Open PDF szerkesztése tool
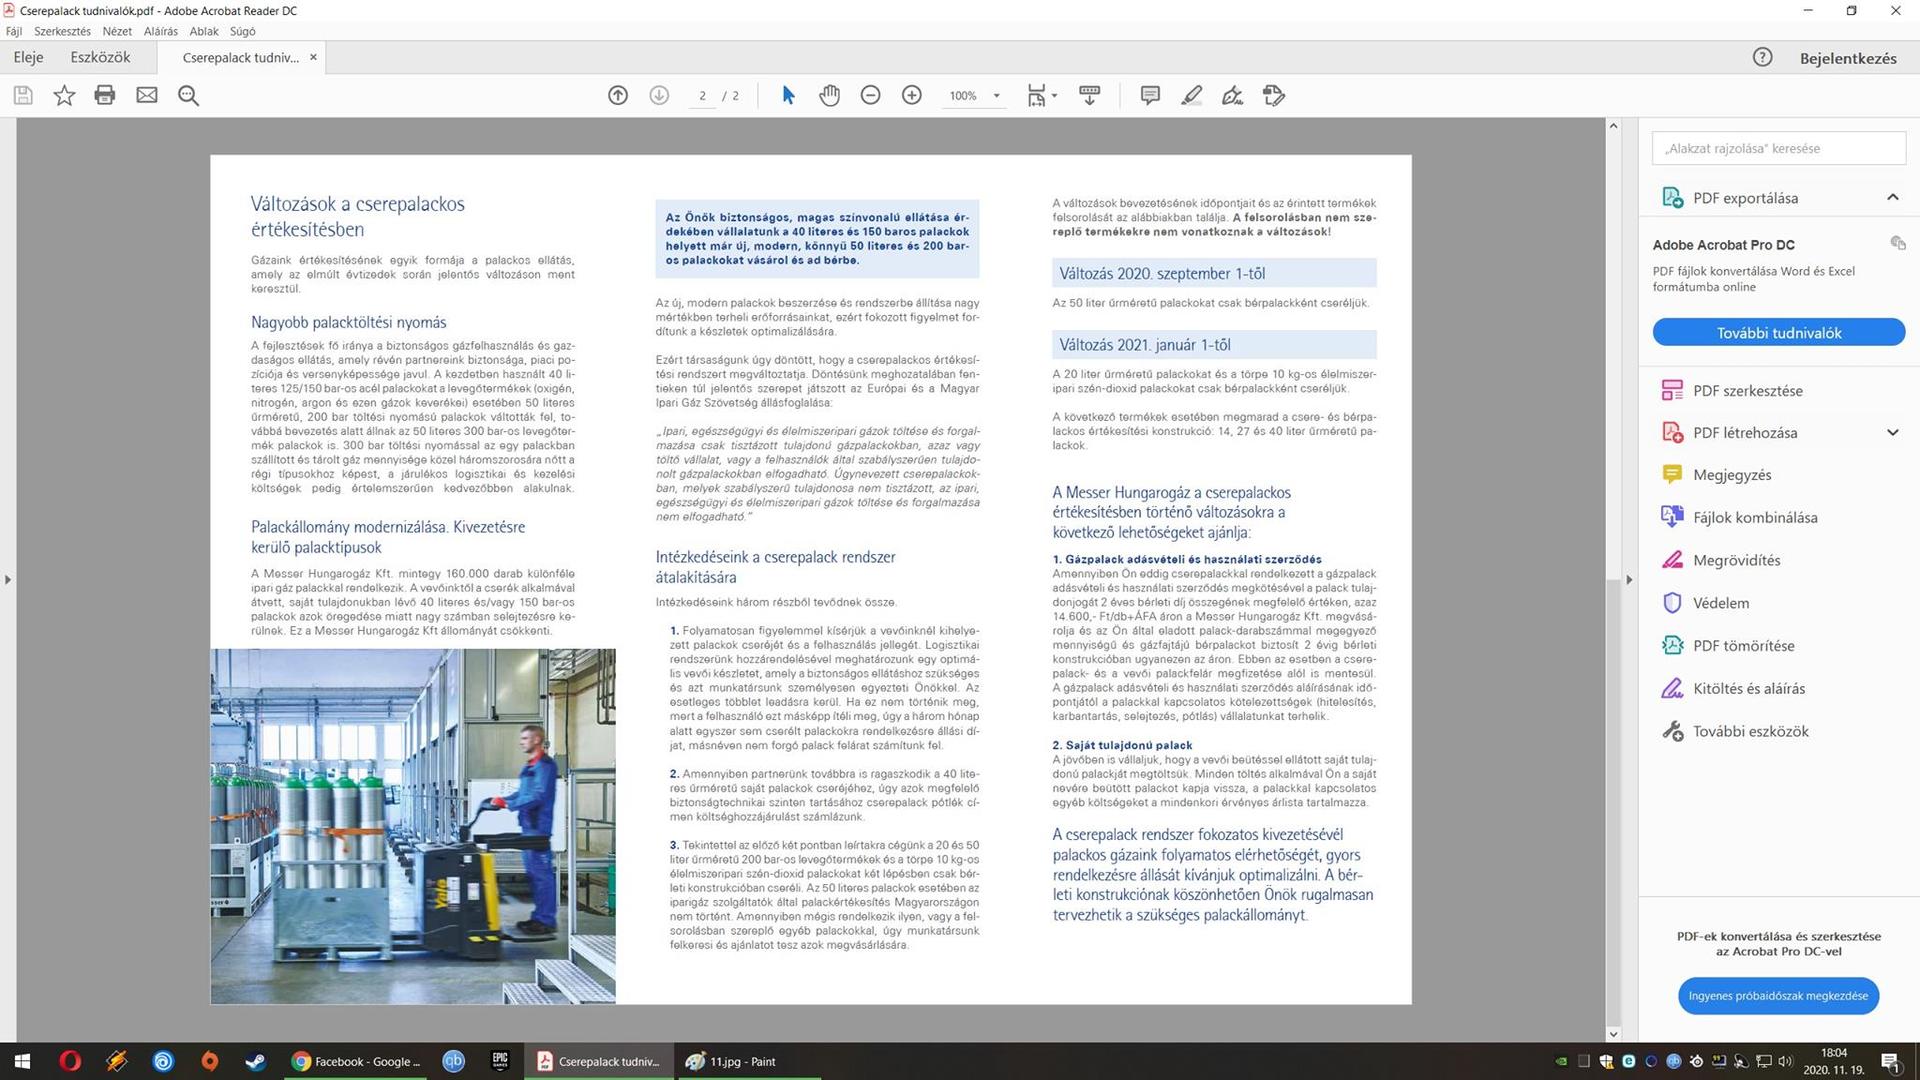1920x1080 pixels. (x=1747, y=391)
